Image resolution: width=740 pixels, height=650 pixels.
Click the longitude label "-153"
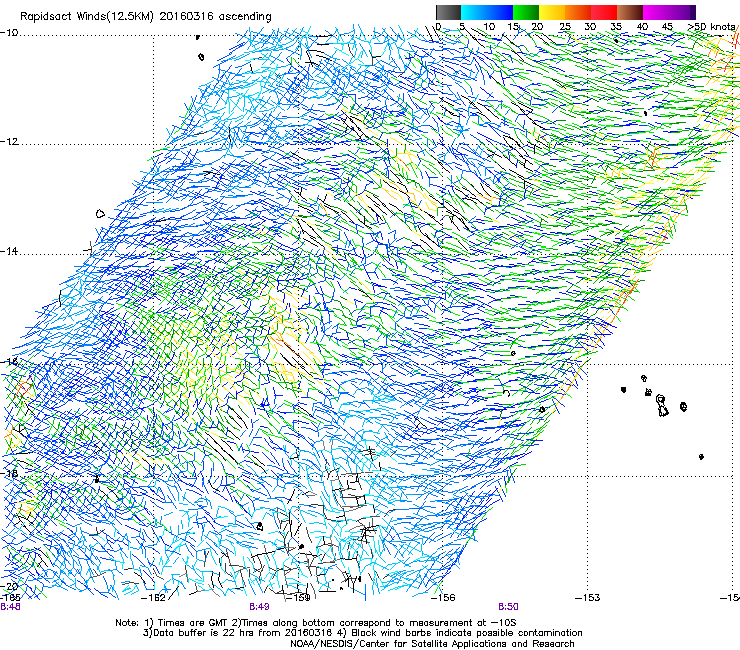click(588, 598)
